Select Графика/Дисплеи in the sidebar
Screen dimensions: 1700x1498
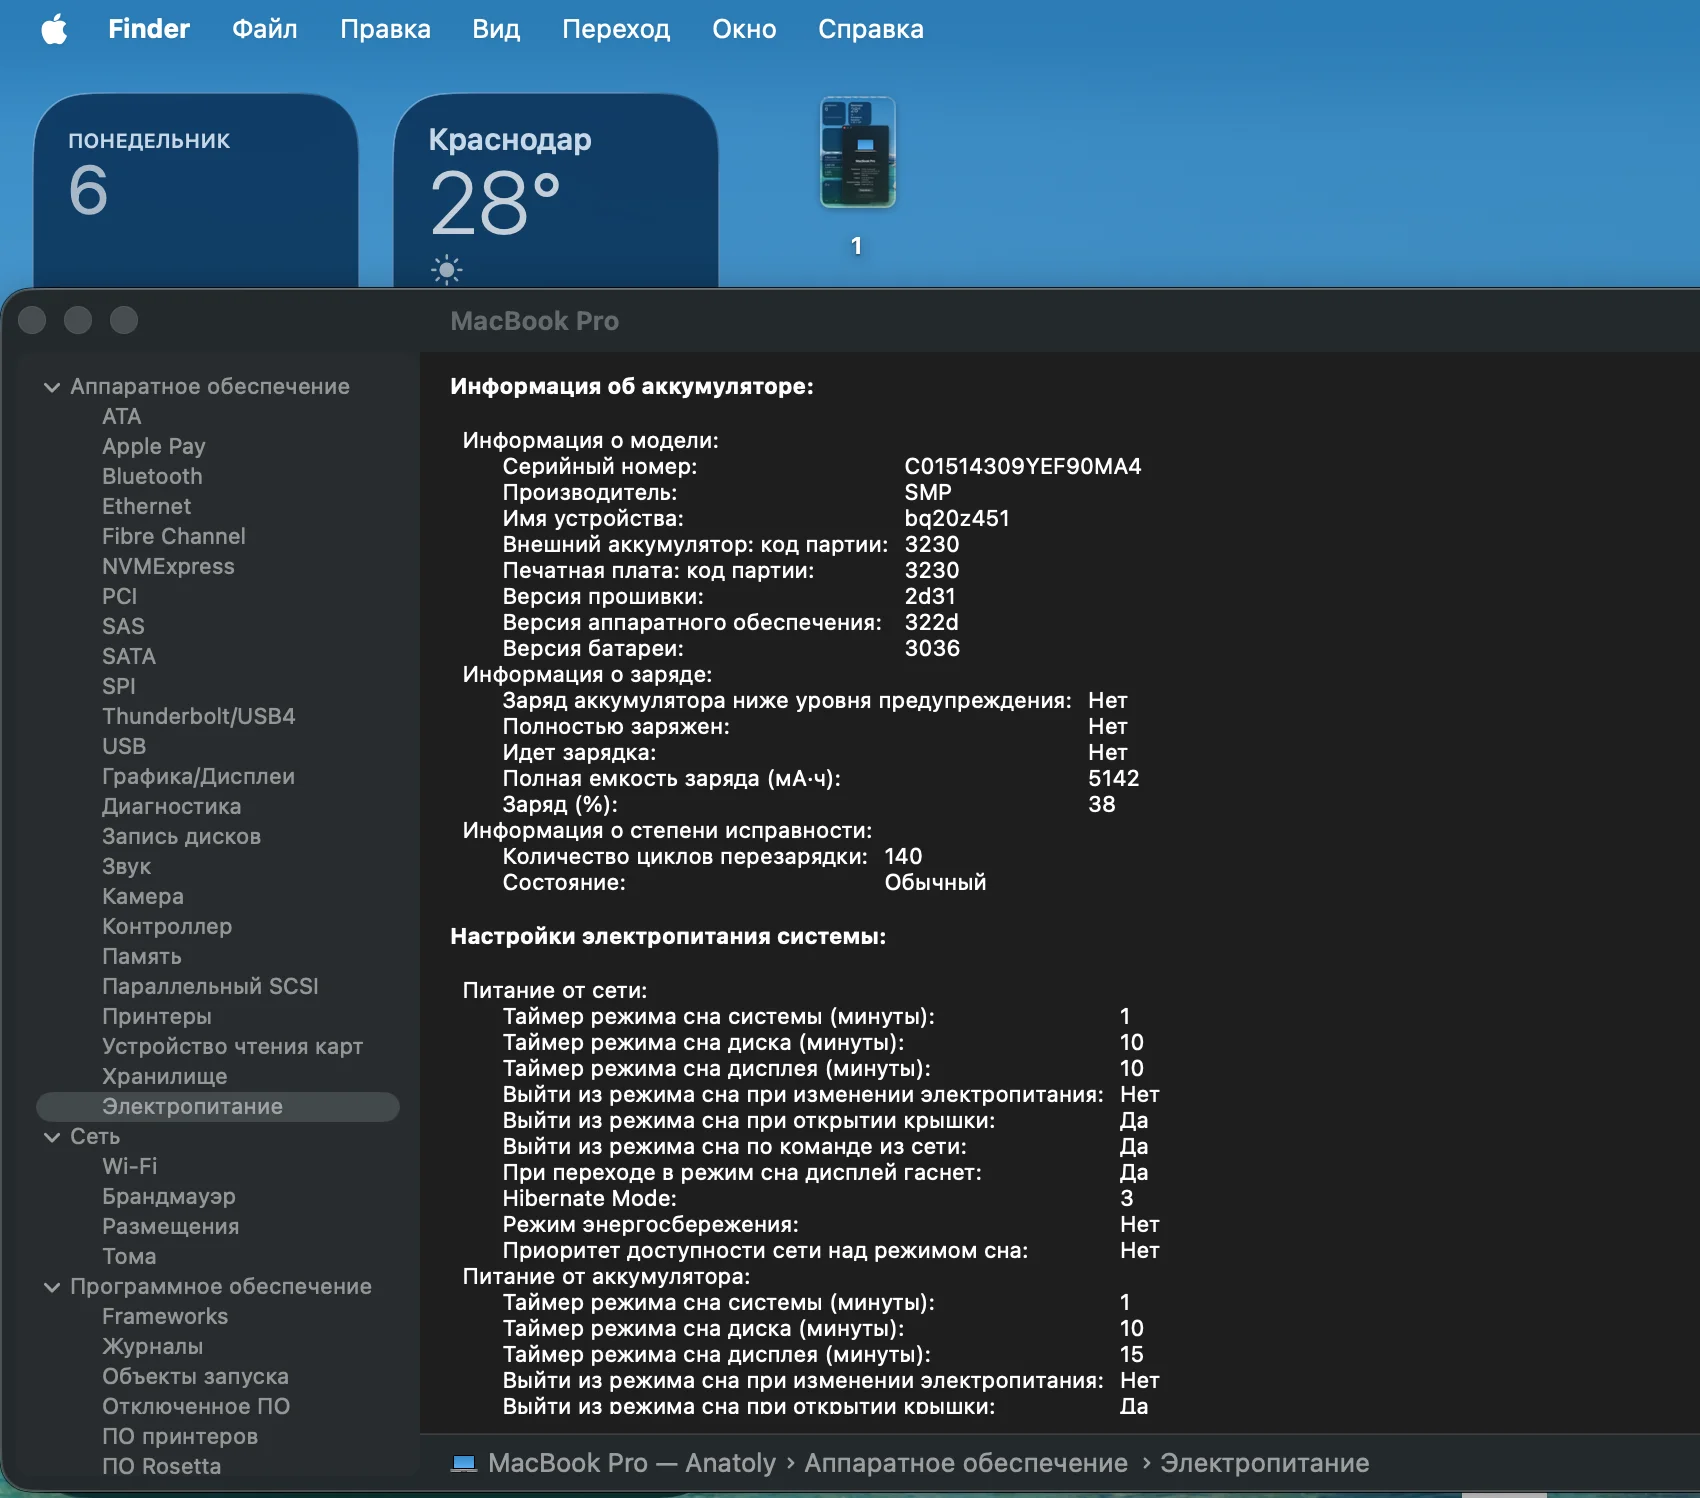point(198,777)
